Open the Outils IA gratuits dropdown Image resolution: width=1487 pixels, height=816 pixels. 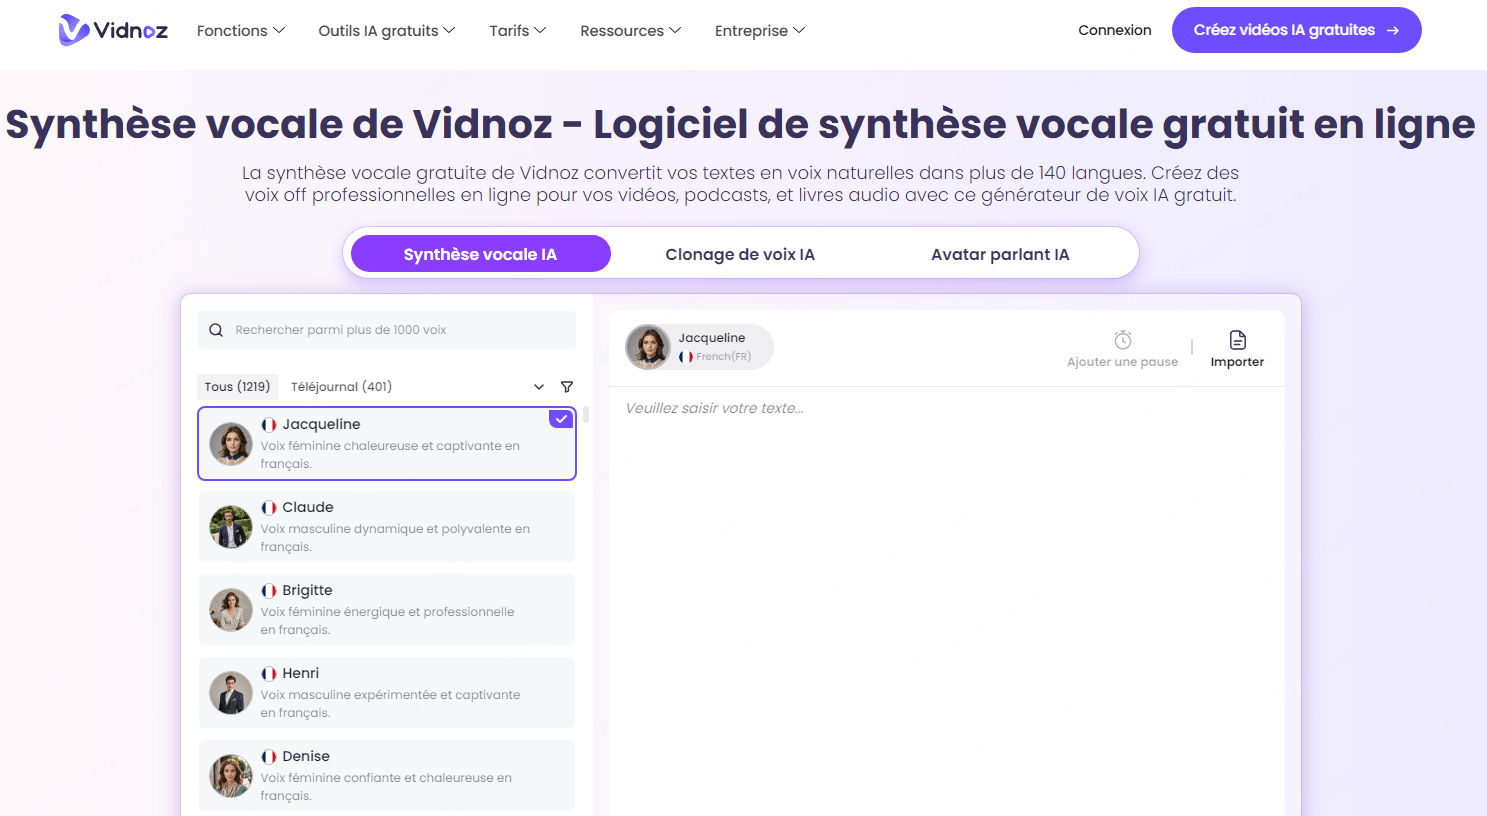point(387,31)
